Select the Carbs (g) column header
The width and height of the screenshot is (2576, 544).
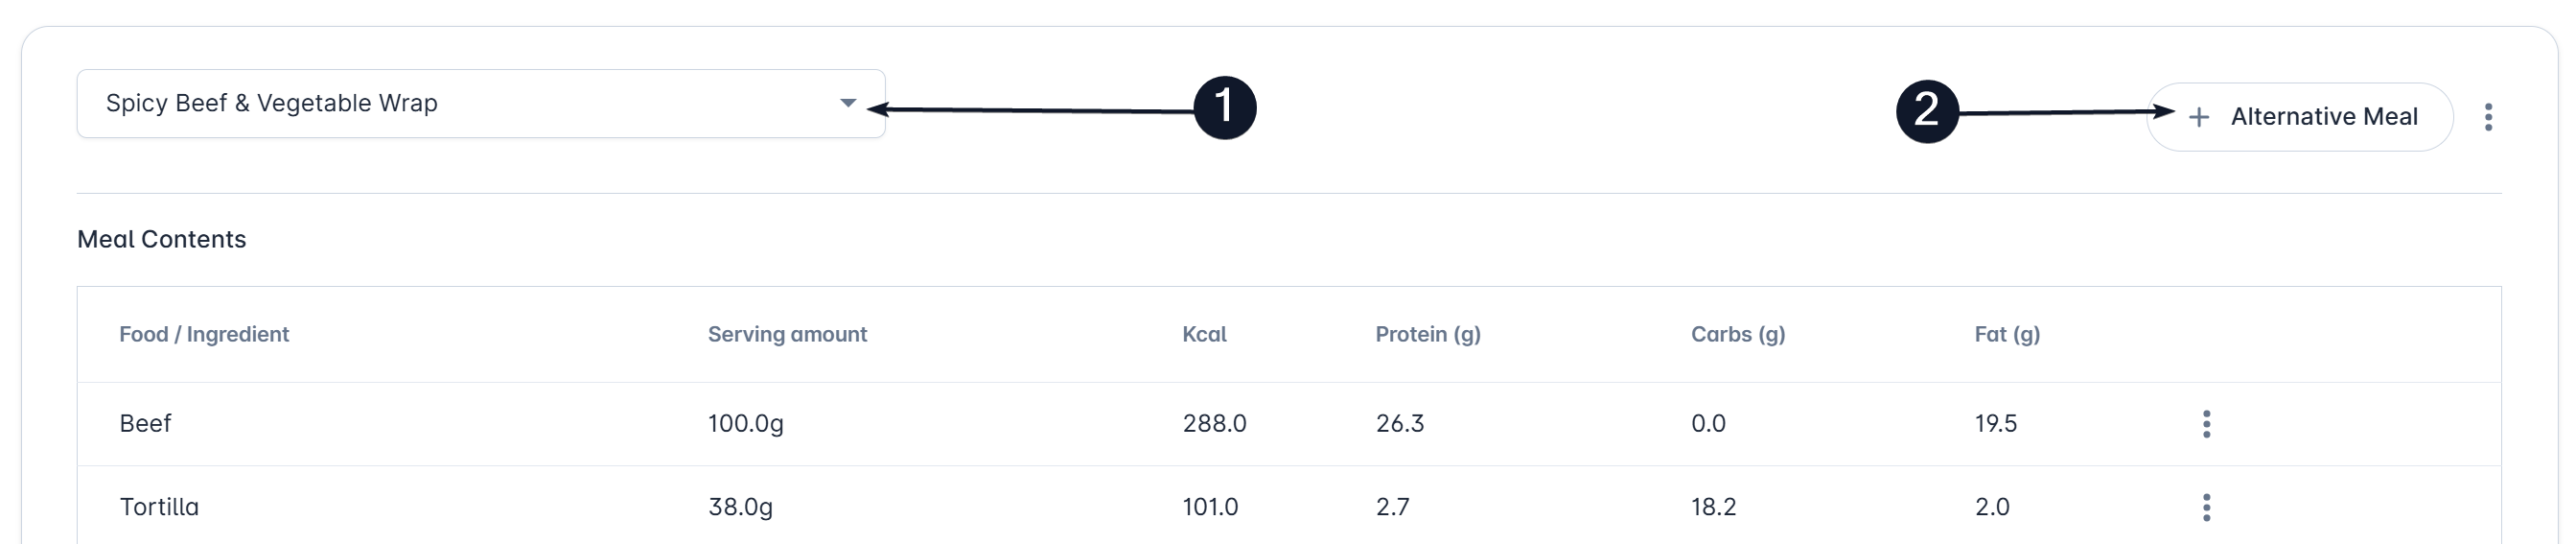click(x=1738, y=334)
